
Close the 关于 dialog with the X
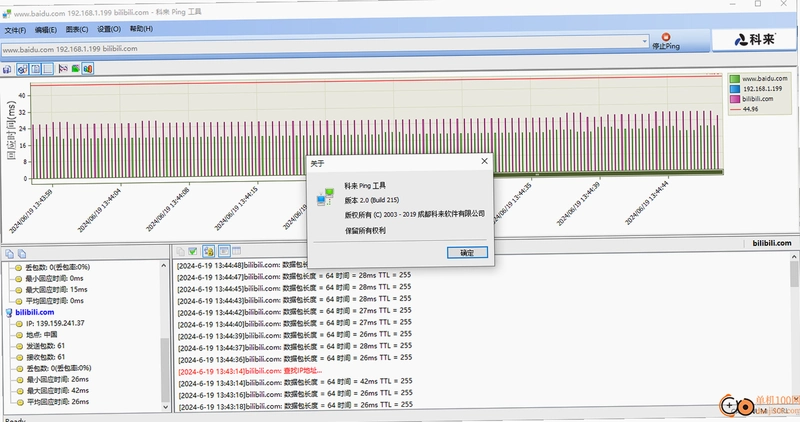click(x=484, y=161)
